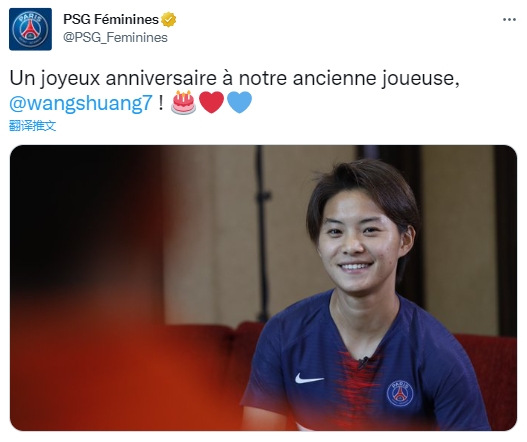The height and width of the screenshot is (442, 527).
Task: Click the PSG Féminines display name
Action: click(111, 19)
